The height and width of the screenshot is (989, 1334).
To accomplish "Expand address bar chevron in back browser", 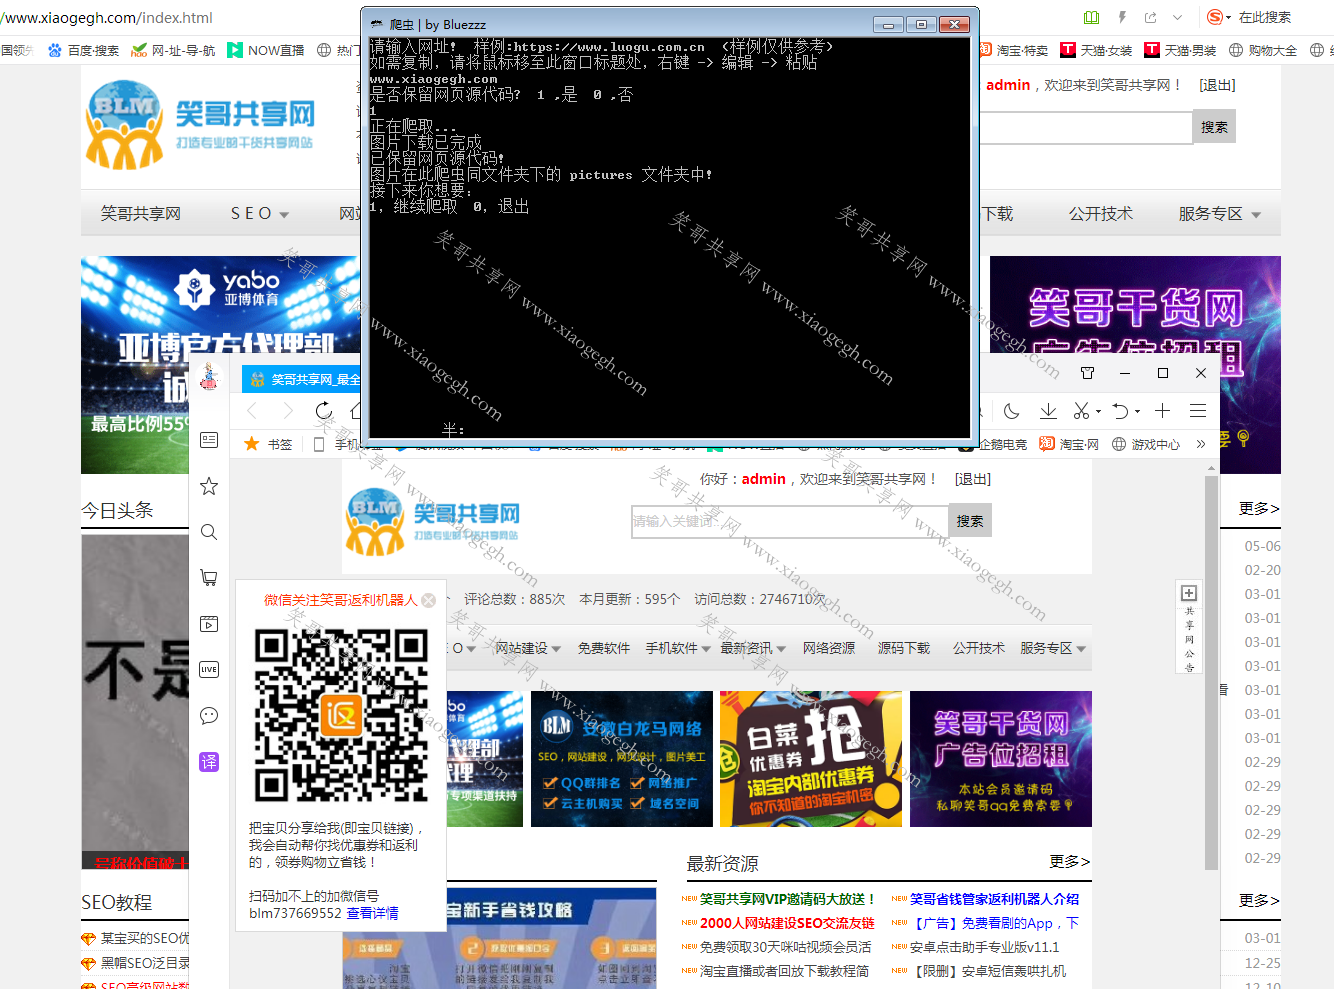I will [1177, 17].
